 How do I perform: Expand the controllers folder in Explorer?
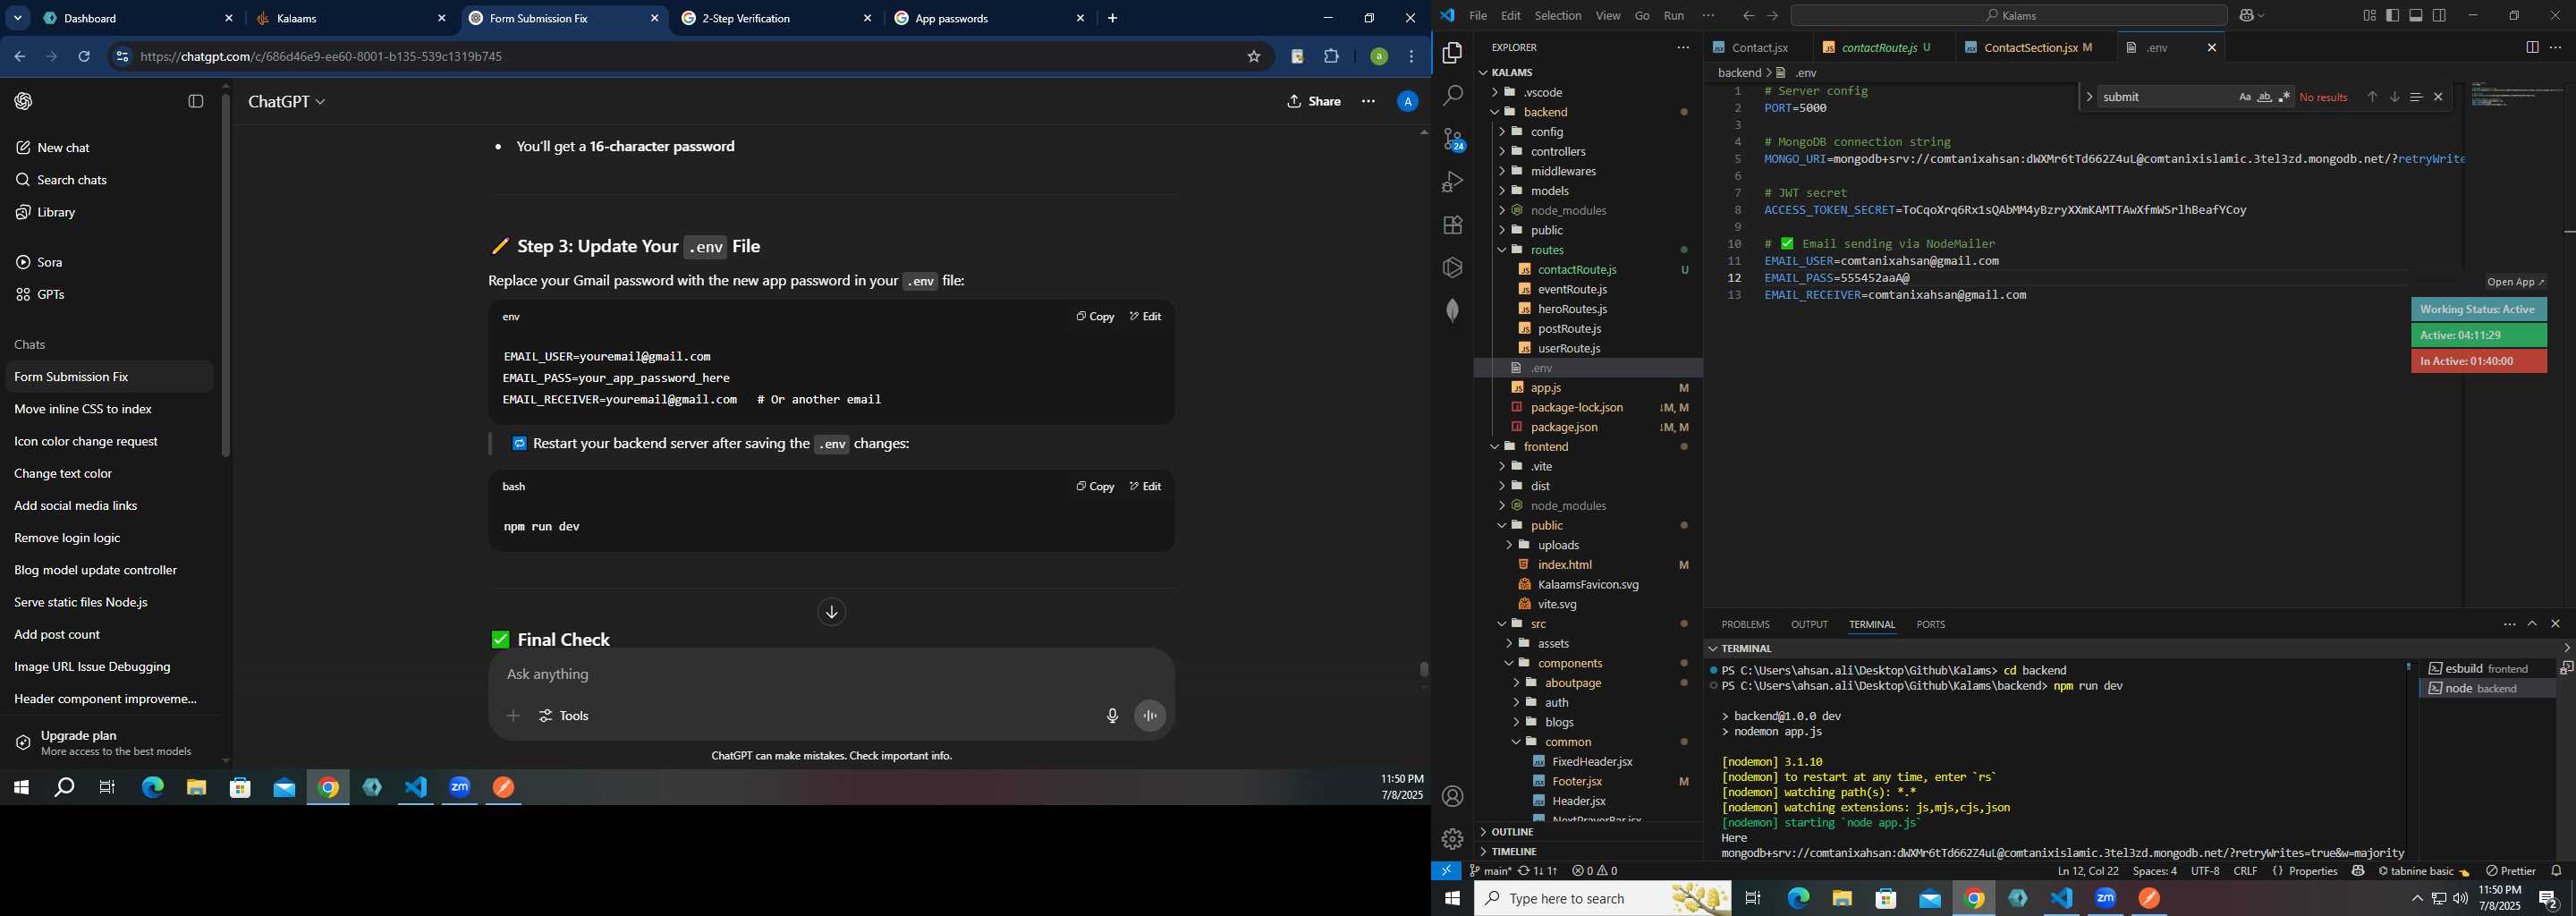1502,152
